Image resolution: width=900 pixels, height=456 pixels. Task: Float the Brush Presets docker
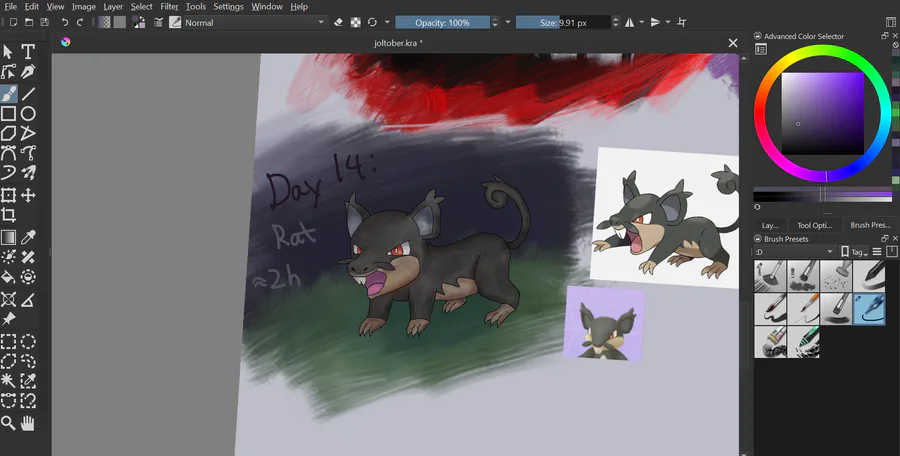point(885,238)
